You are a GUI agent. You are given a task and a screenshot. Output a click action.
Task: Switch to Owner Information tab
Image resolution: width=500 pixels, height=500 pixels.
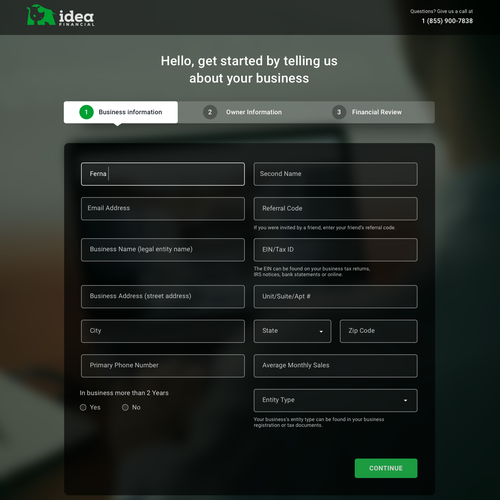pyautogui.click(x=242, y=112)
